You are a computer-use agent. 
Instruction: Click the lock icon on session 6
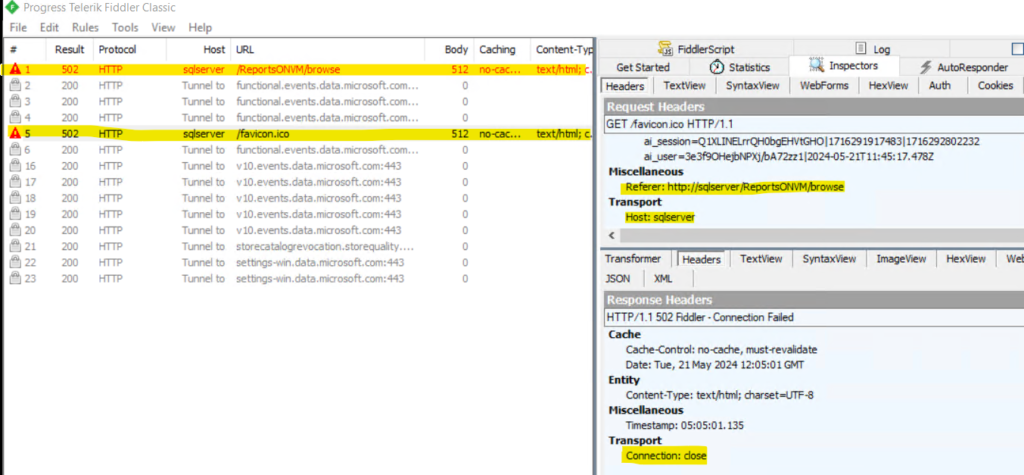point(15,150)
